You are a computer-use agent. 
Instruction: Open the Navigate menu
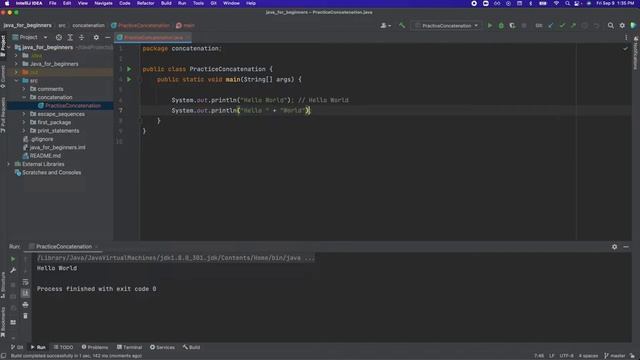point(103,3)
